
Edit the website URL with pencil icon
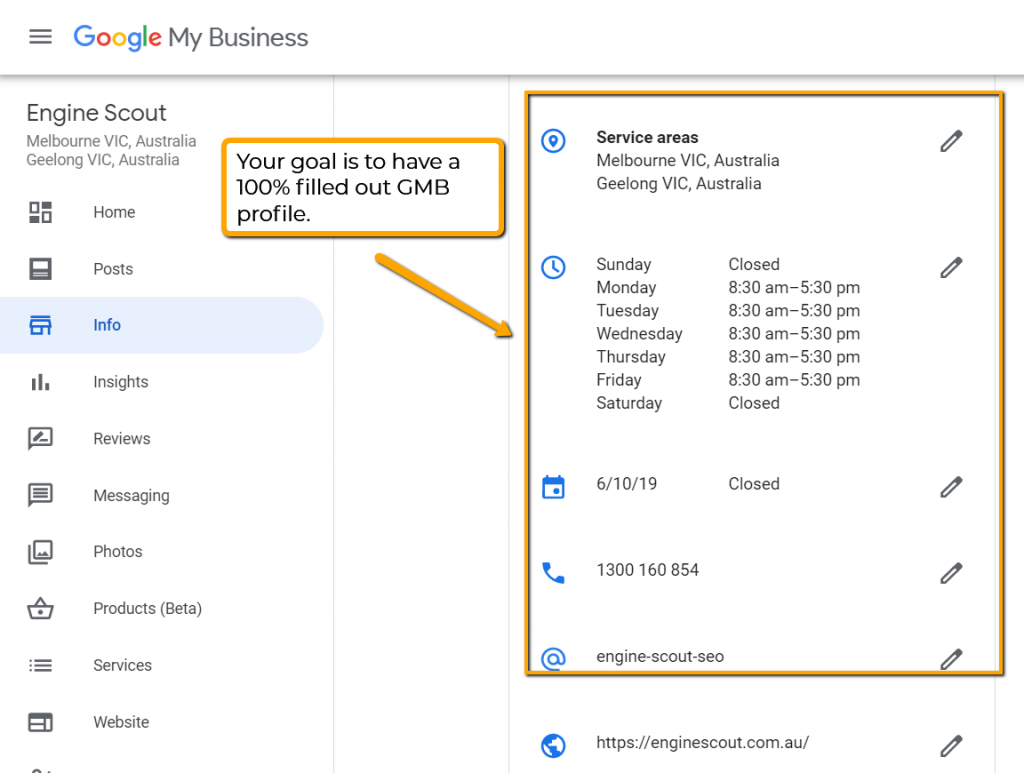(x=951, y=745)
